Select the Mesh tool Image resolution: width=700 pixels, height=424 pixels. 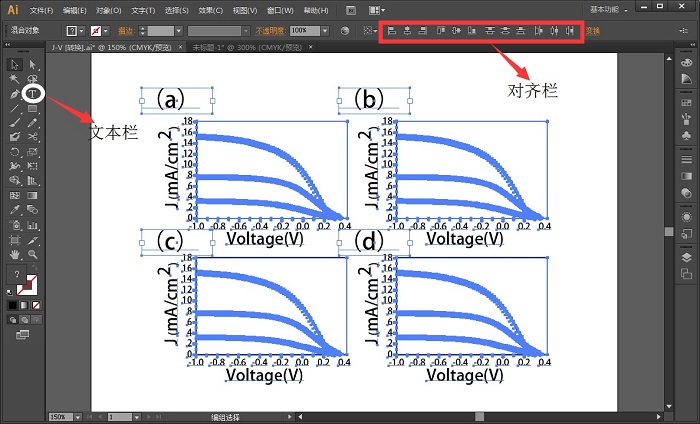[14, 195]
